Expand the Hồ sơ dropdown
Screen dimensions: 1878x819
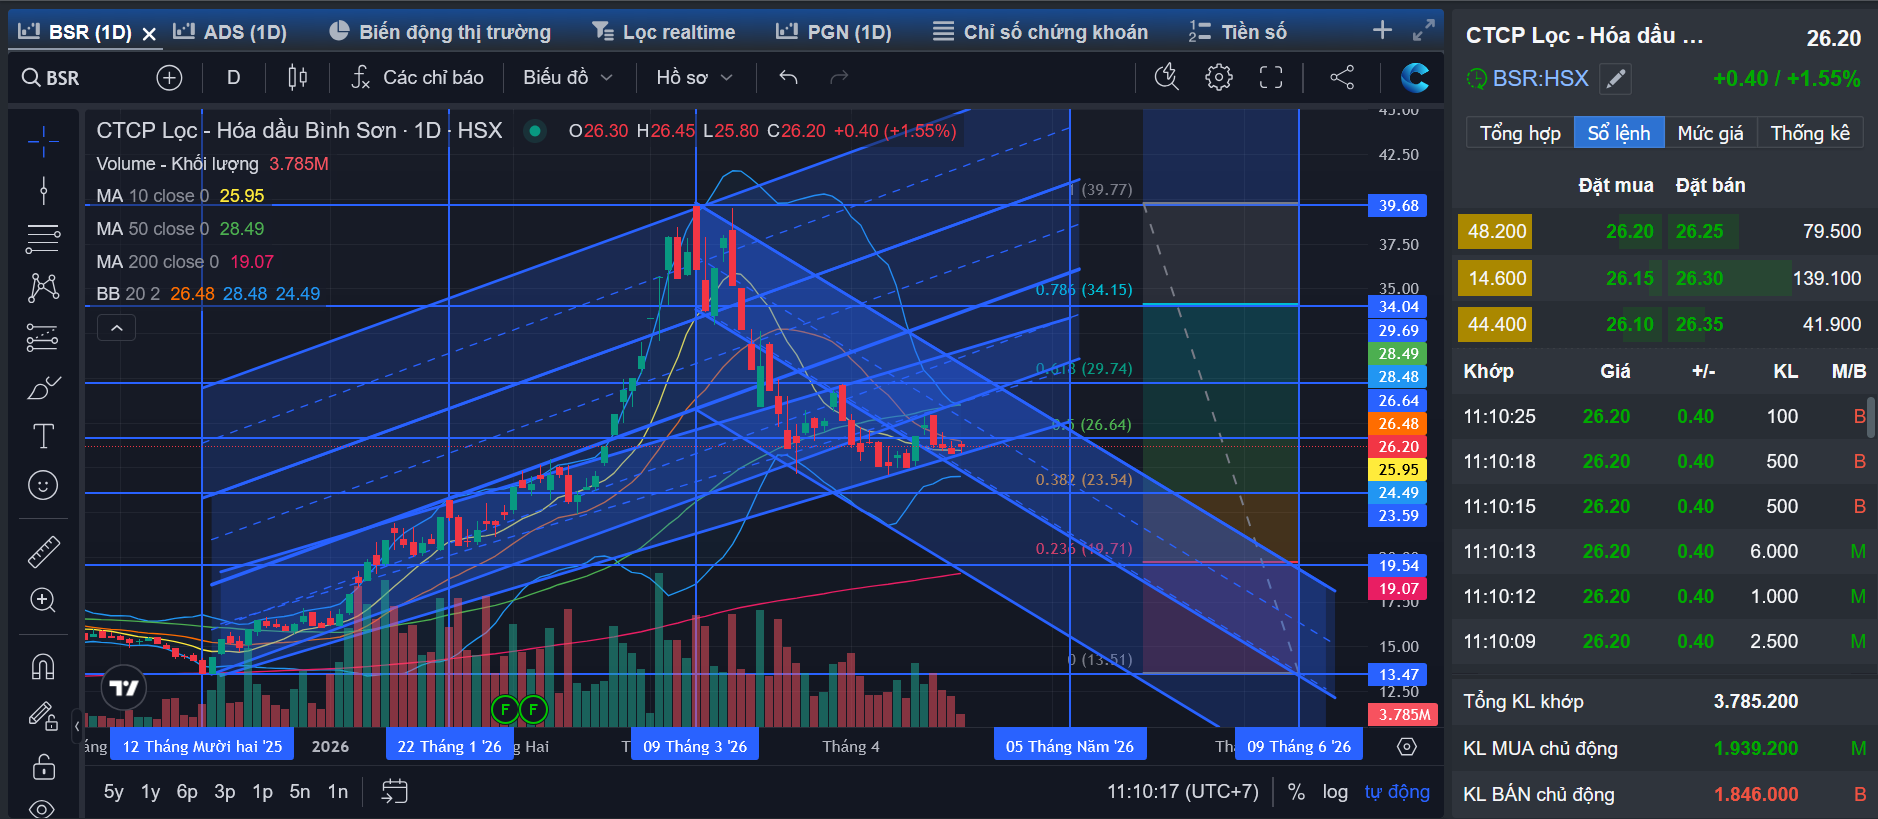pyautogui.click(x=694, y=77)
